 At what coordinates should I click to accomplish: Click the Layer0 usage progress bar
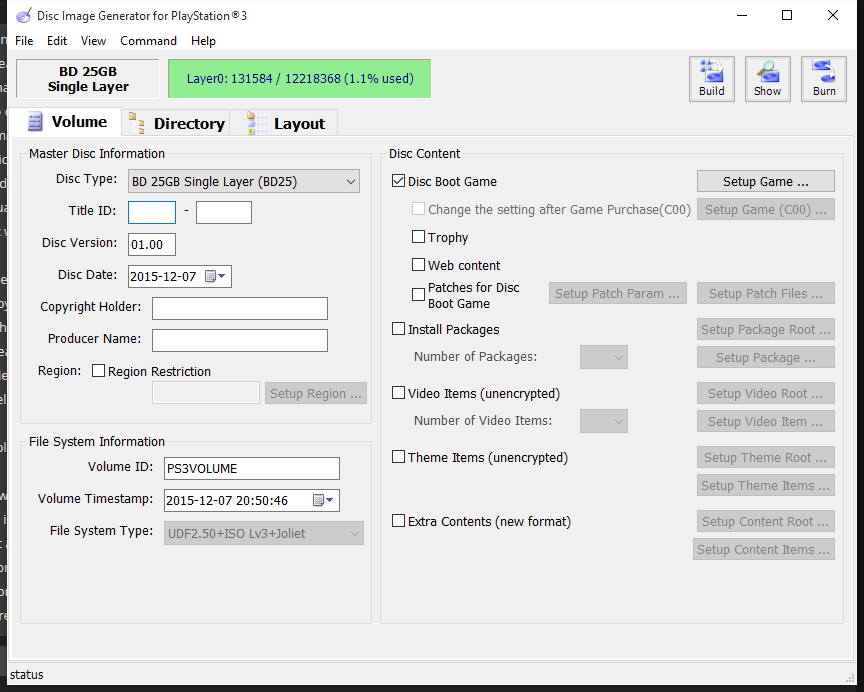[x=299, y=79]
